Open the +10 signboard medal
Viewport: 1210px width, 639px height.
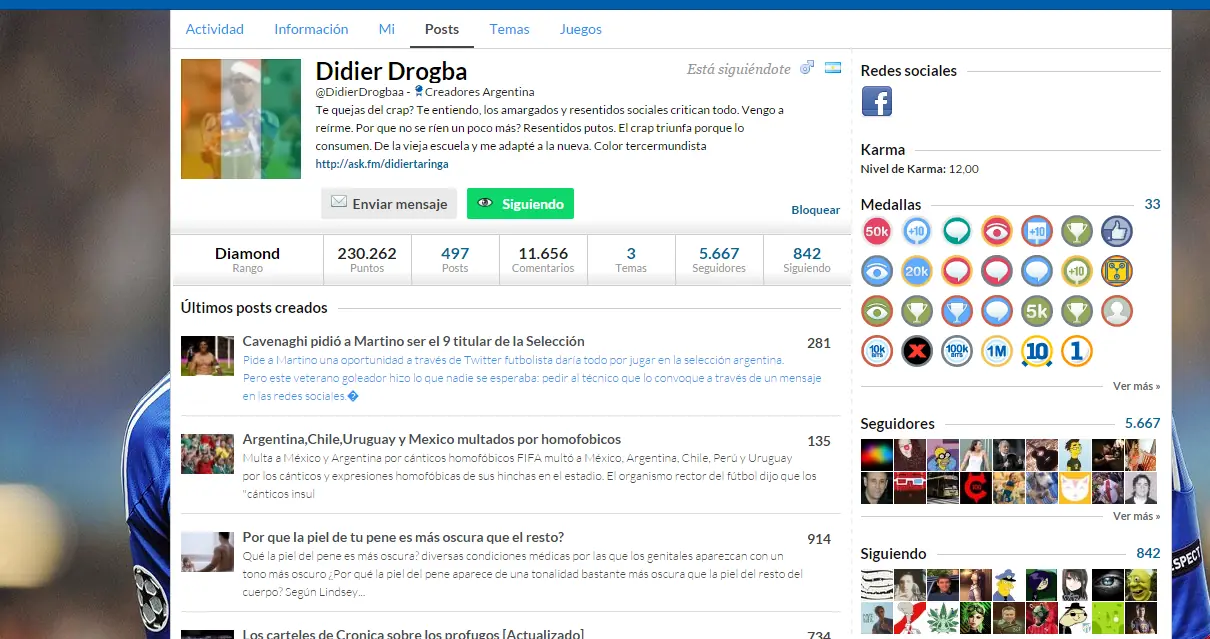pos(1037,231)
